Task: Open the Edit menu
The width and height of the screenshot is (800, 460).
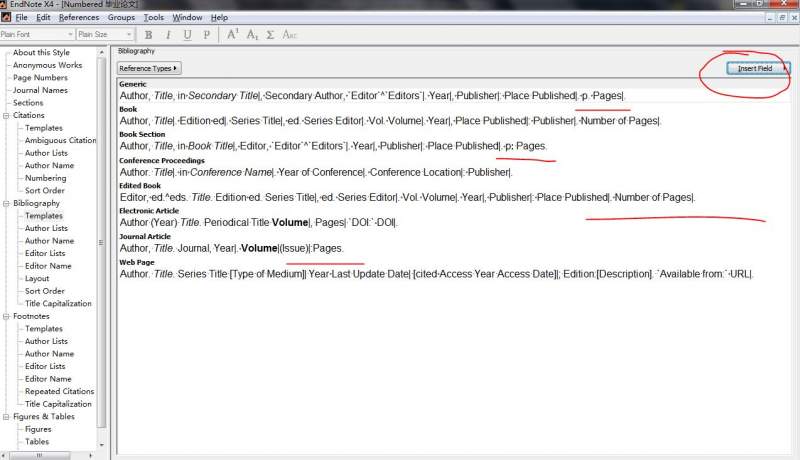Action: point(43,17)
